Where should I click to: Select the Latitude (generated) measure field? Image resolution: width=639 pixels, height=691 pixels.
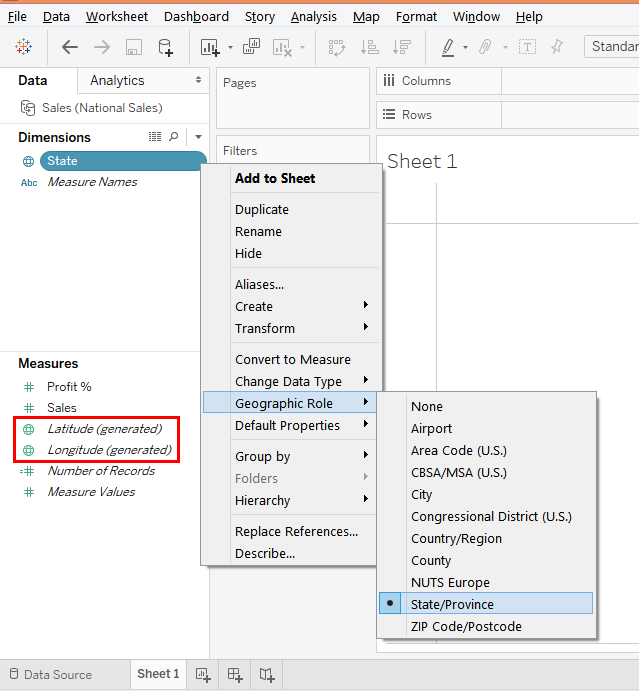tap(104, 428)
